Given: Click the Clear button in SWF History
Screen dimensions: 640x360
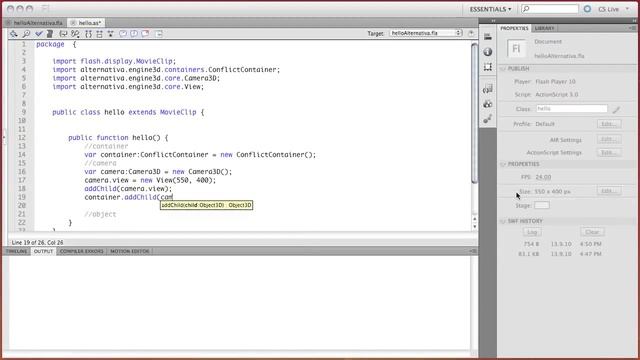Looking at the screenshot, I should click(x=592, y=232).
